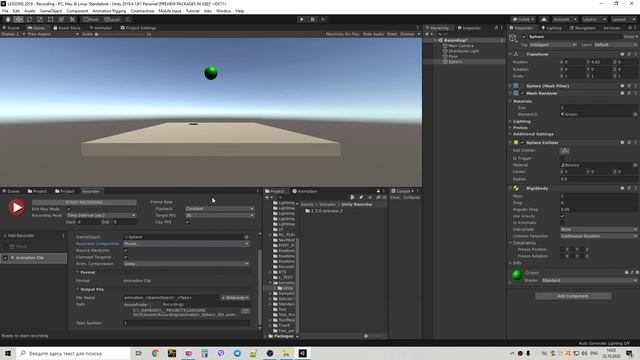
Task: Click the Mute Audio button
Action: coord(373,34)
